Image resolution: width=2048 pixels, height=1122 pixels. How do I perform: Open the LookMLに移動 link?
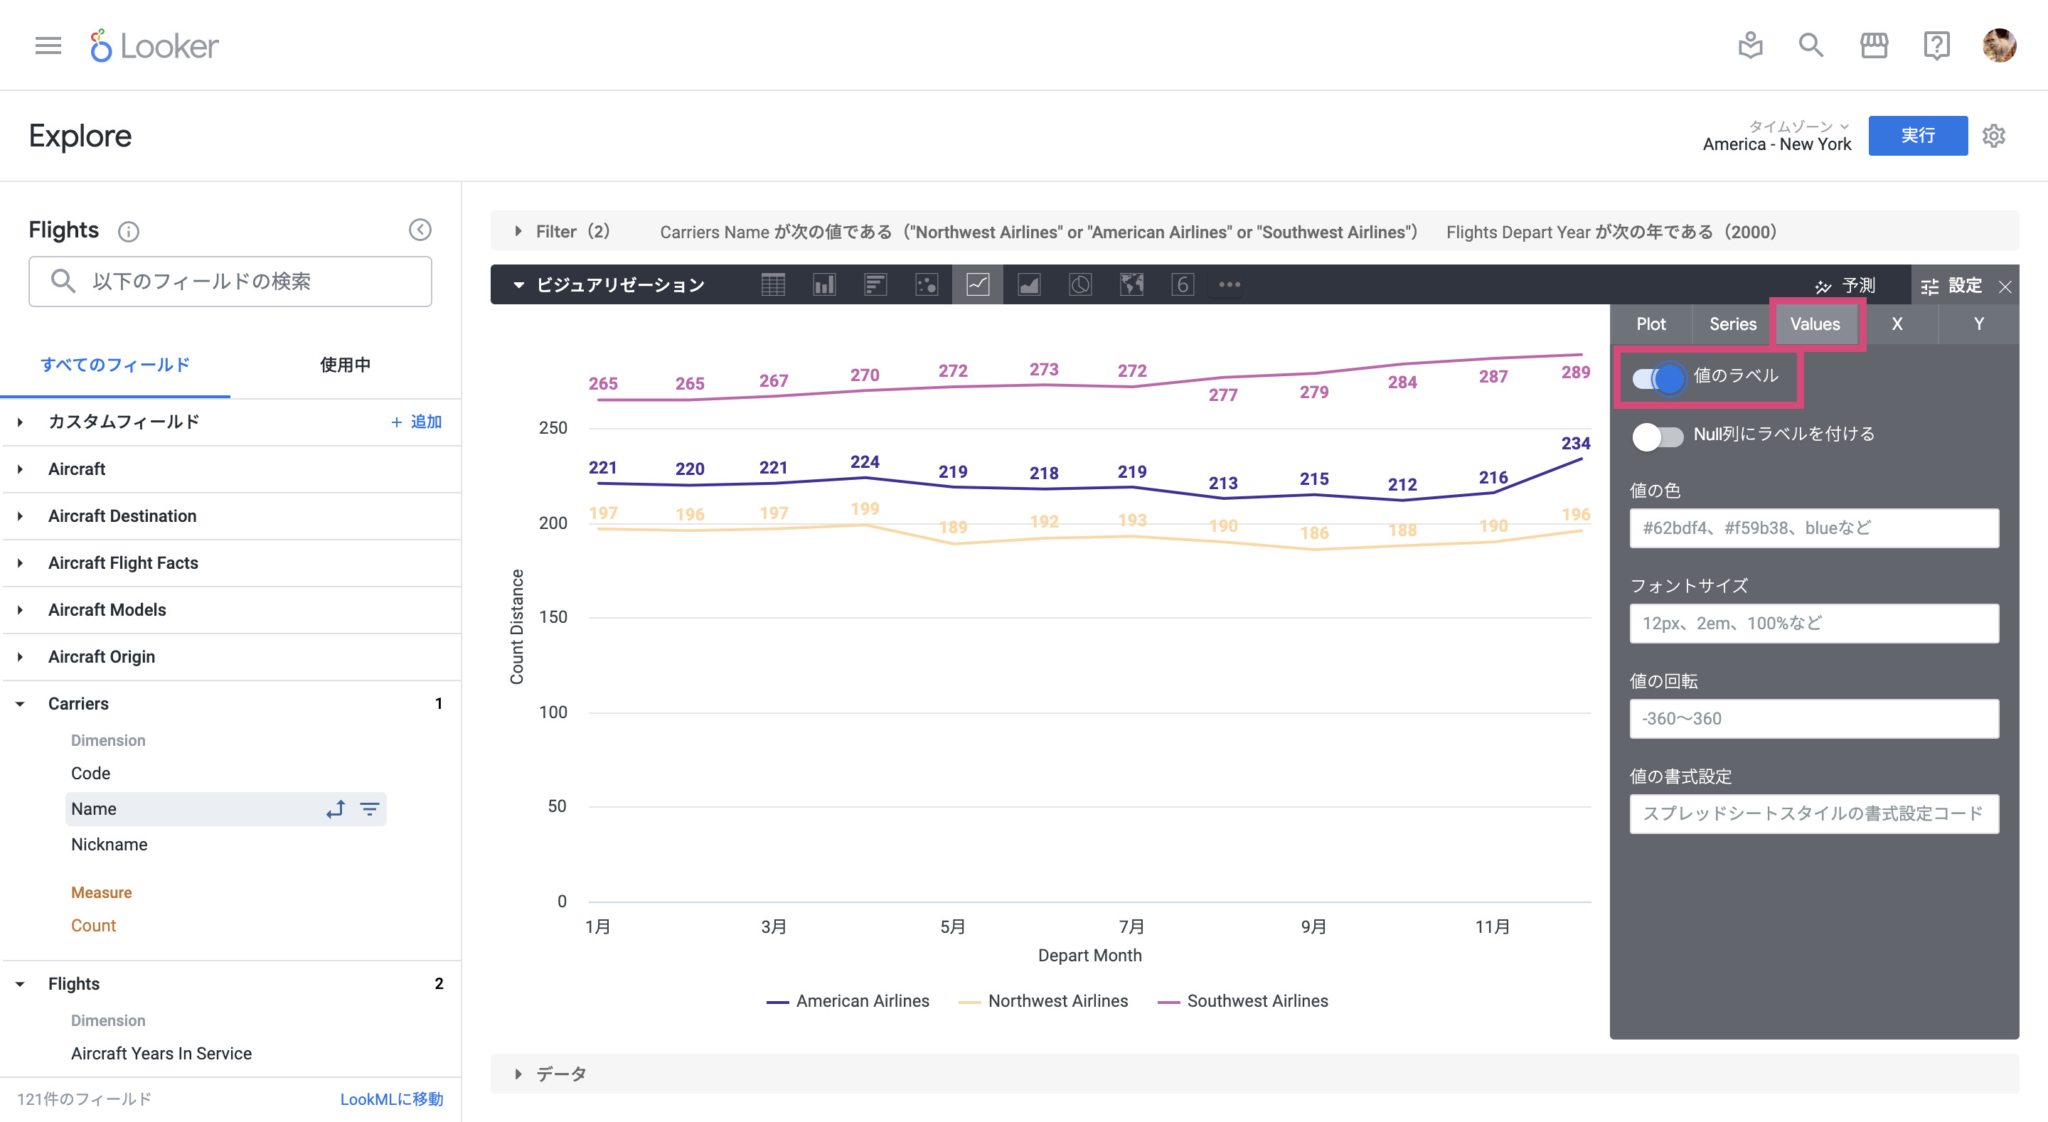[x=391, y=1098]
